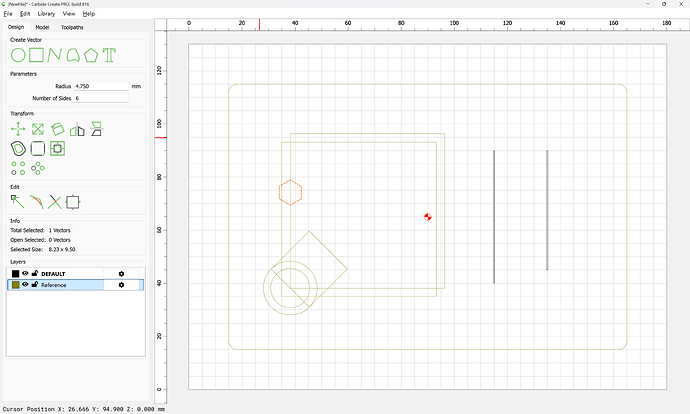
Task: Open the Offset Vector tool
Action: [18, 149]
